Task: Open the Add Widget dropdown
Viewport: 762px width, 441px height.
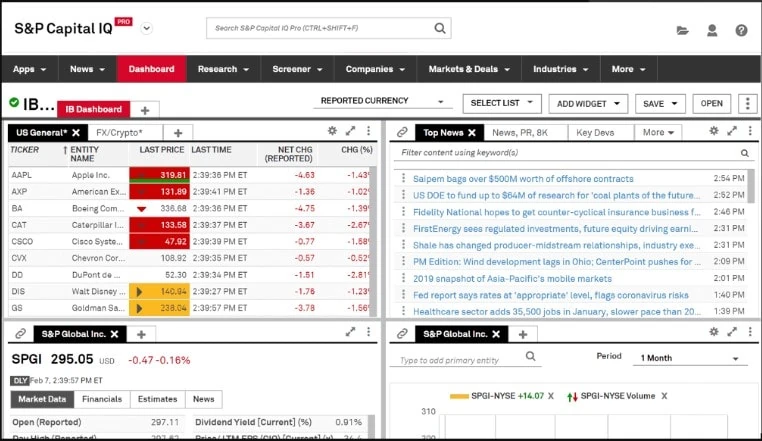Action: pyautogui.click(x=589, y=104)
